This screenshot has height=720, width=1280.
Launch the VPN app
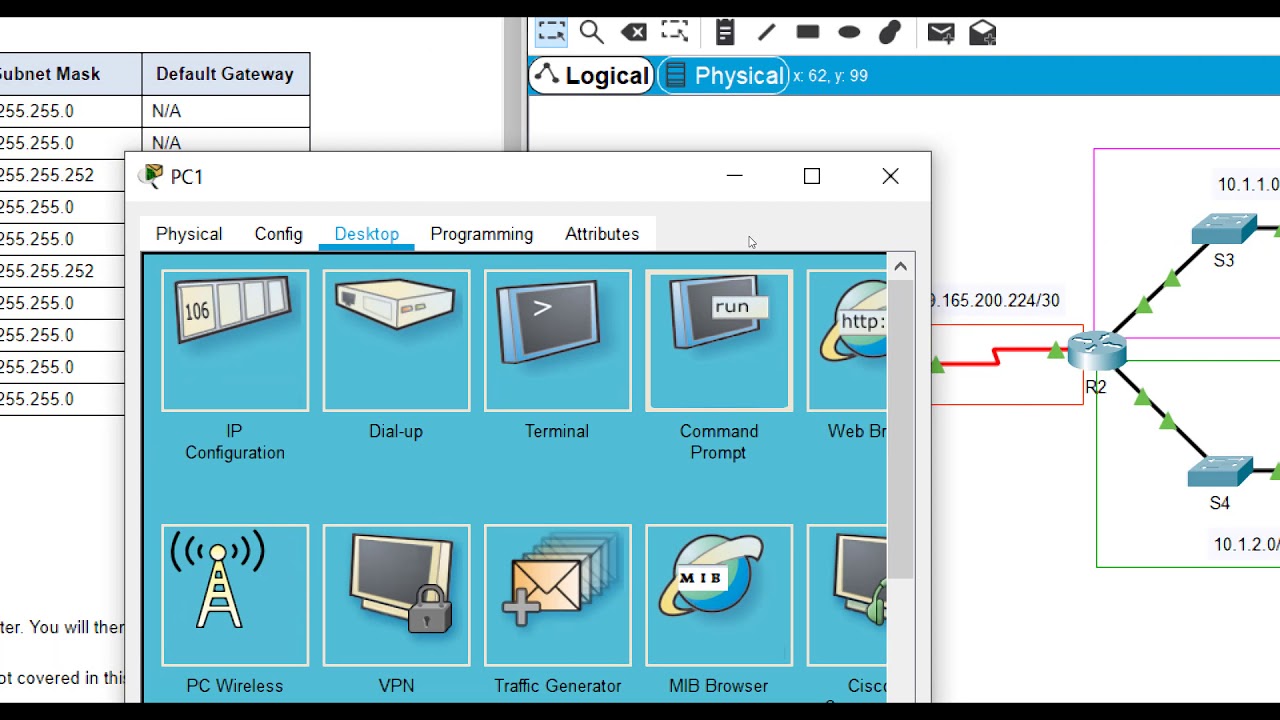click(x=396, y=596)
